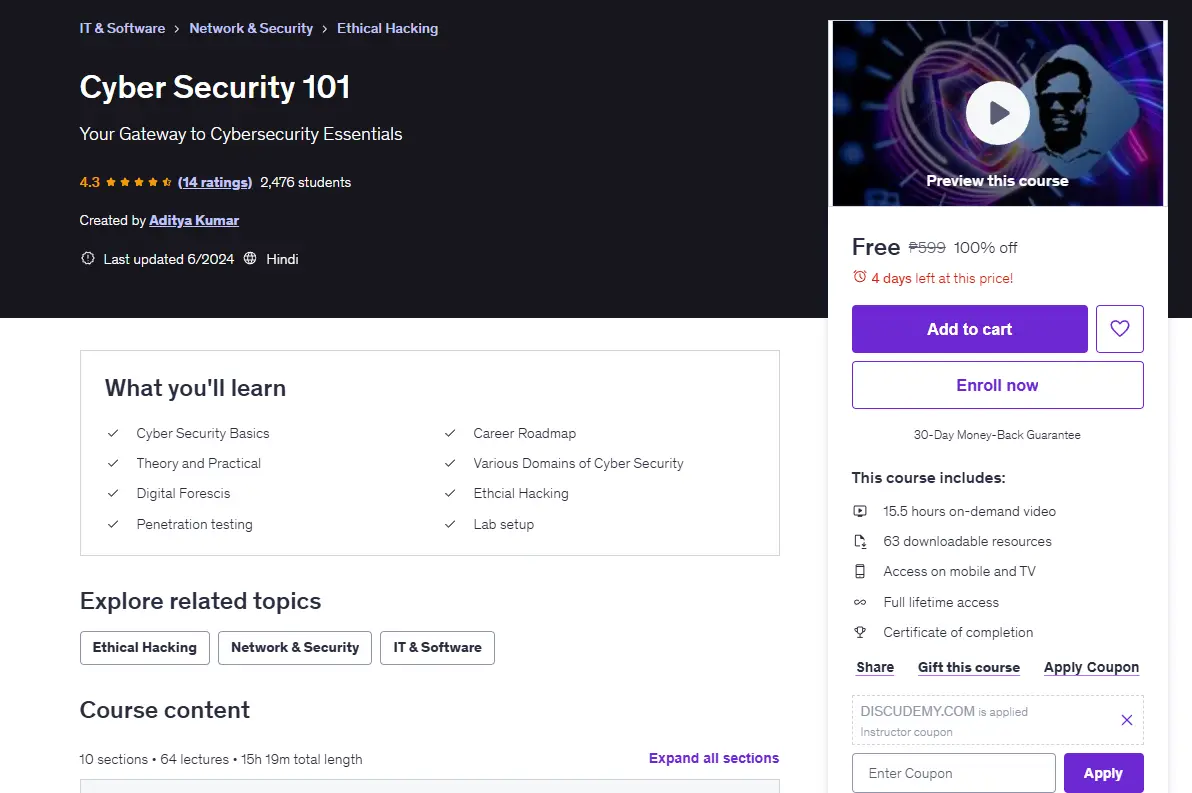Open Ethical Hacking breadcrumb link
The height and width of the screenshot is (793, 1192).
388,28
